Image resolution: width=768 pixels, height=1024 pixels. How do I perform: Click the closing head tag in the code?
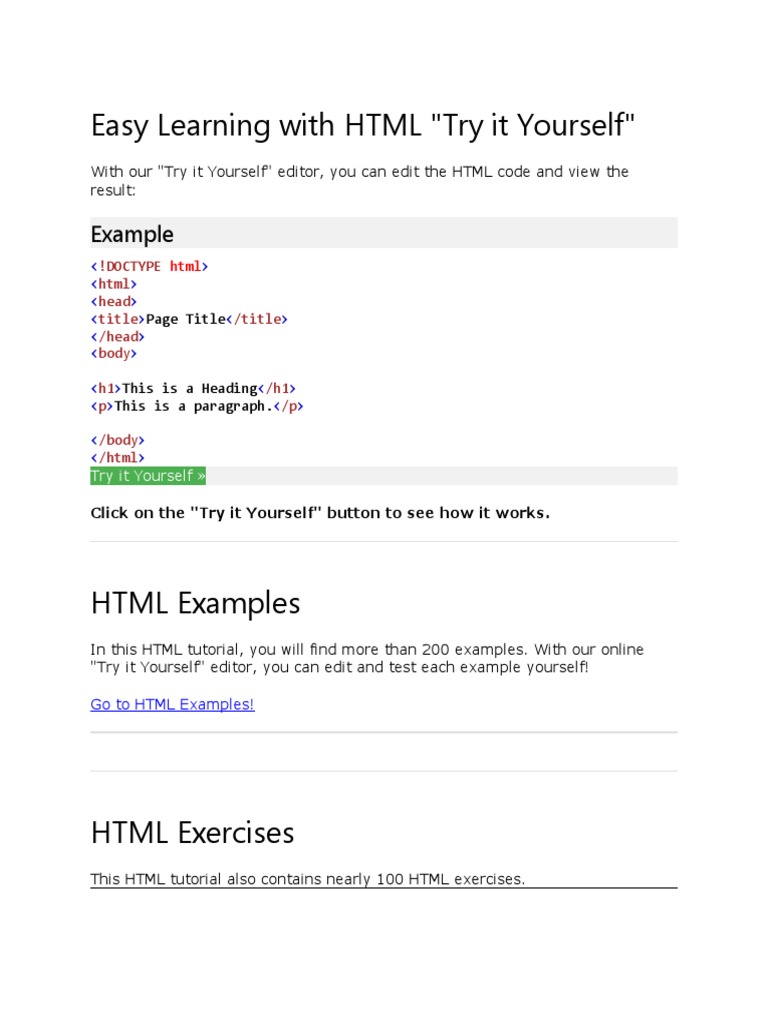click(118, 336)
